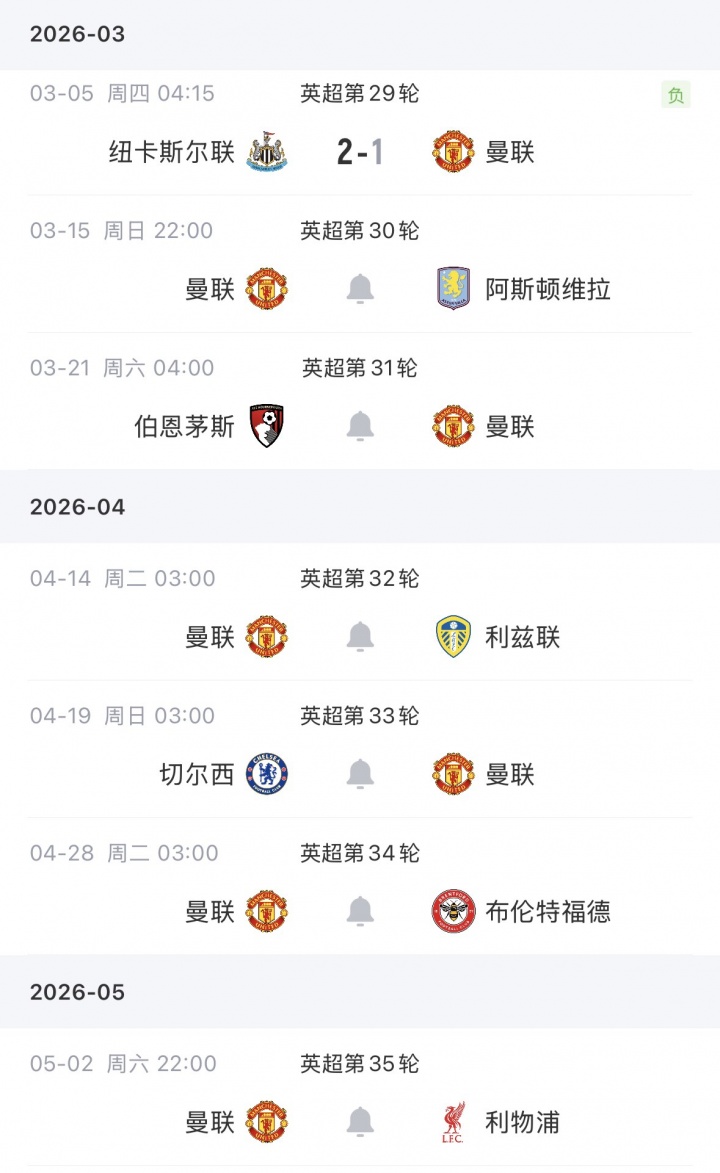The image size is (720, 1173).
Task: Toggle notification bell for Brentford match
Action: coord(360,911)
